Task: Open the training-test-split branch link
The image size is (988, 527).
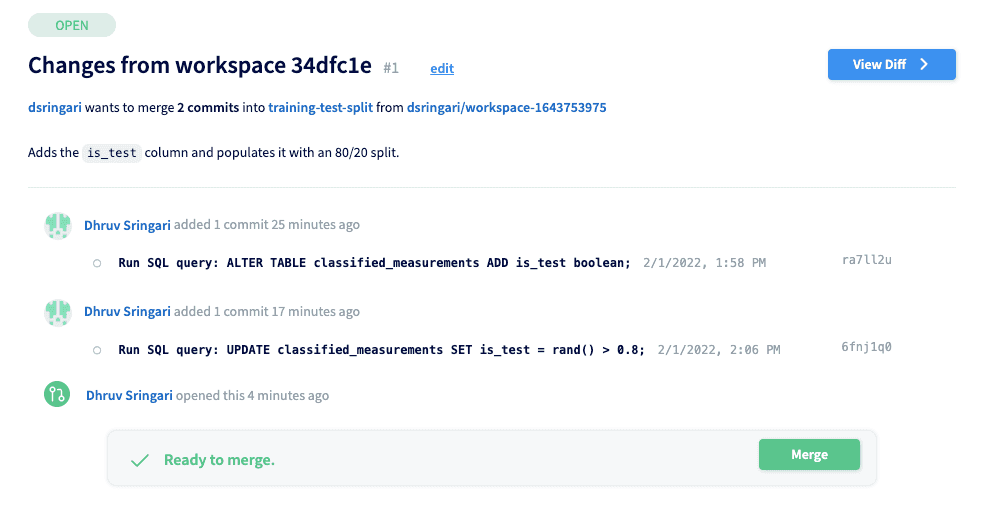Action: point(320,107)
